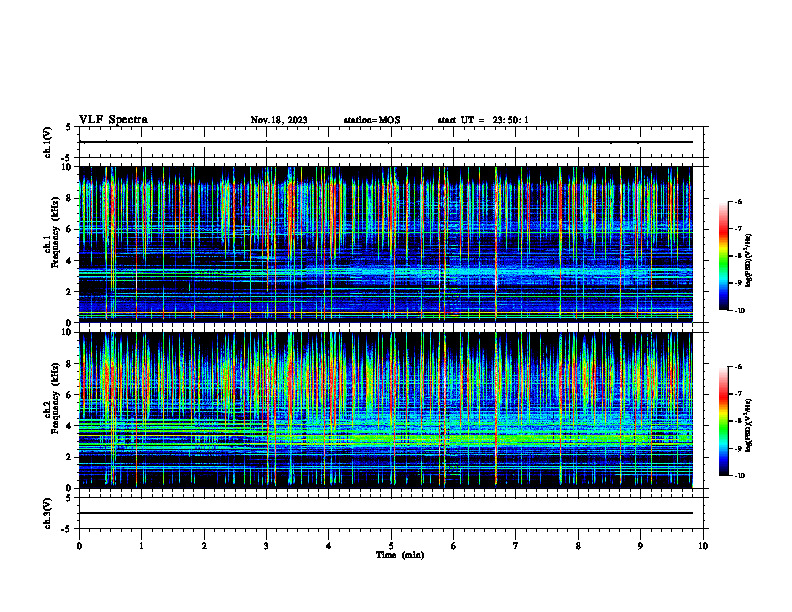
Task: Click the "-5" tick on ch.3(V) axis
Action: click(66, 530)
